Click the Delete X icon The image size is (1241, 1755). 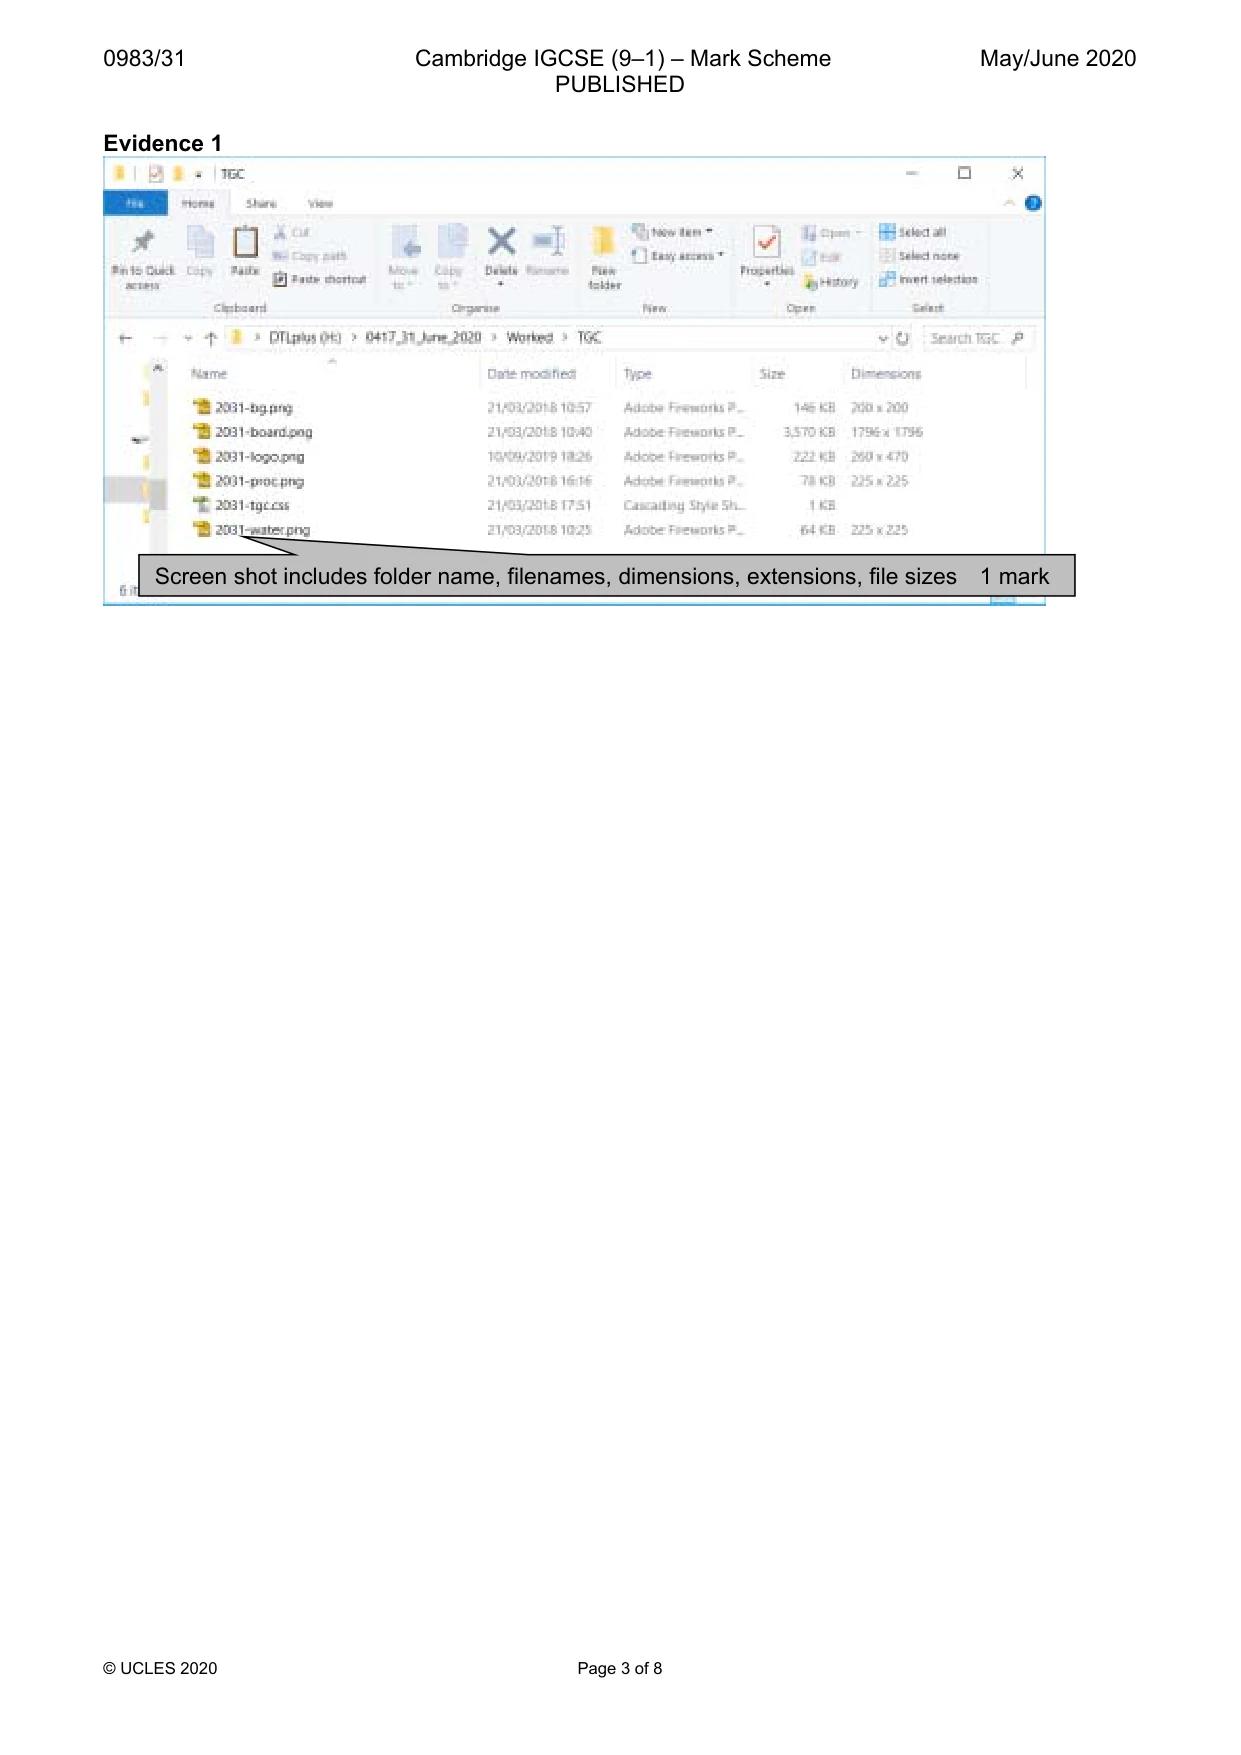click(x=501, y=241)
